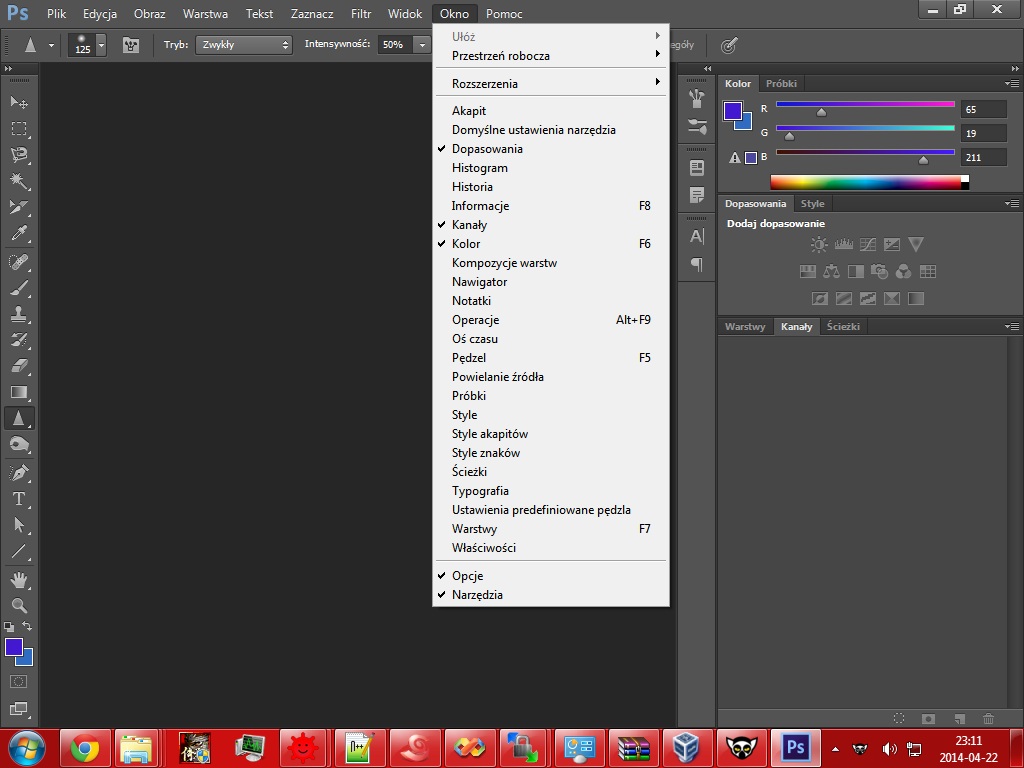Toggle Quick Mask mode
The width and height of the screenshot is (1024, 768).
pyautogui.click(x=19, y=682)
